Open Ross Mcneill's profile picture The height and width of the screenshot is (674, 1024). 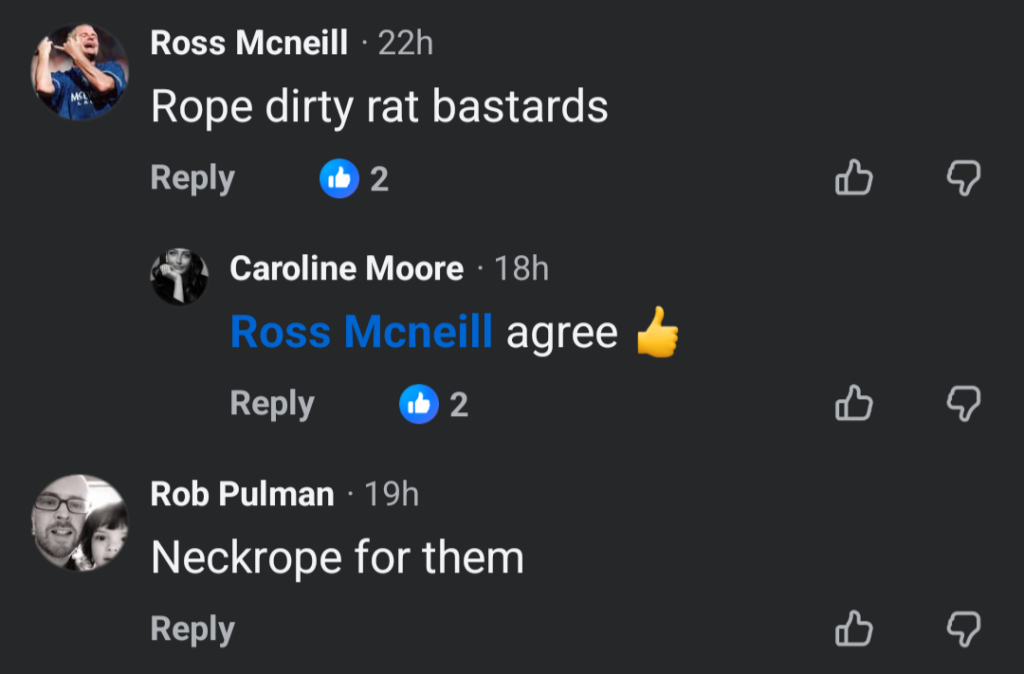(x=79, y=72)
